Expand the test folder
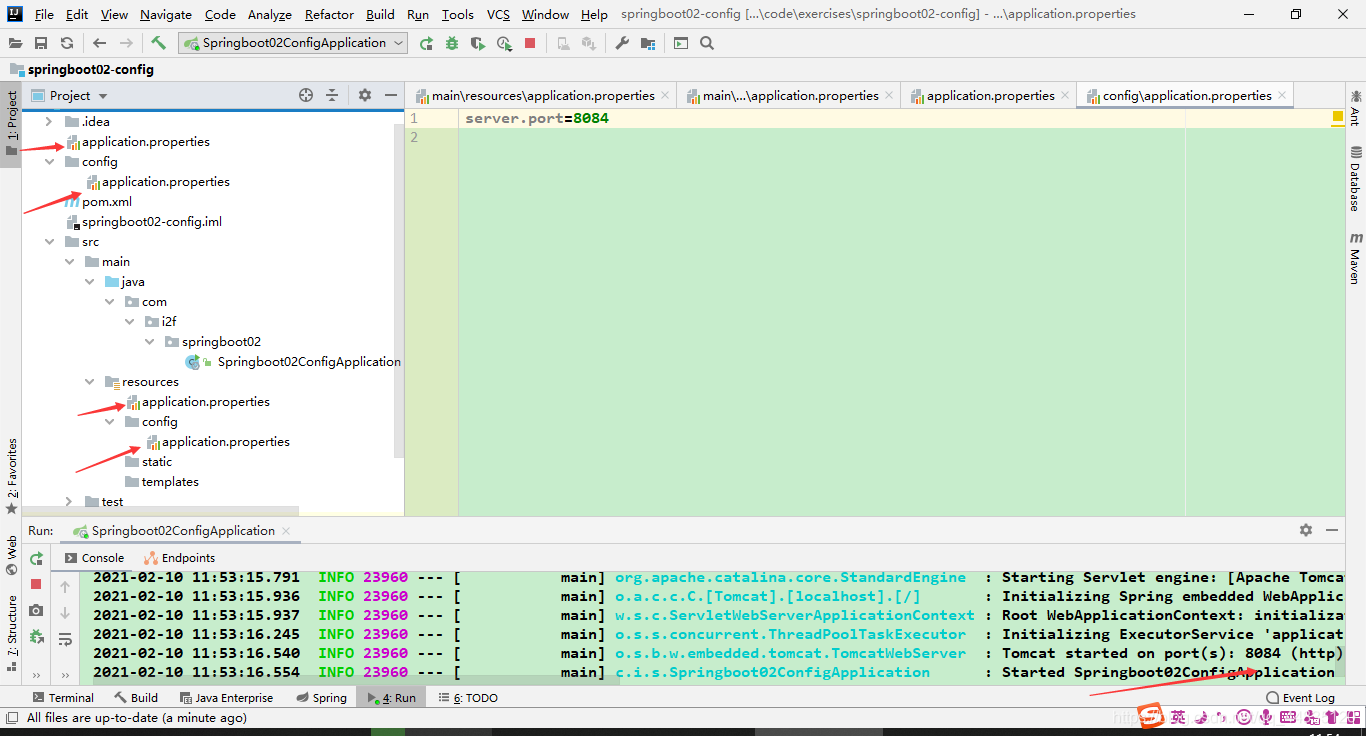The height and width of the screenshot is (736, 1366). (69, 501)
